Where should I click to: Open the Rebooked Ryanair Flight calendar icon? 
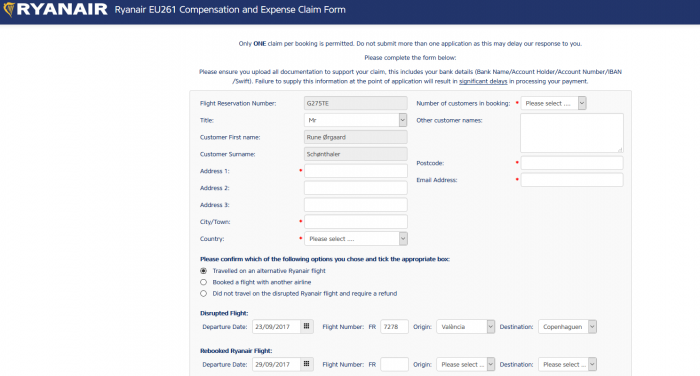click(306, 364)
